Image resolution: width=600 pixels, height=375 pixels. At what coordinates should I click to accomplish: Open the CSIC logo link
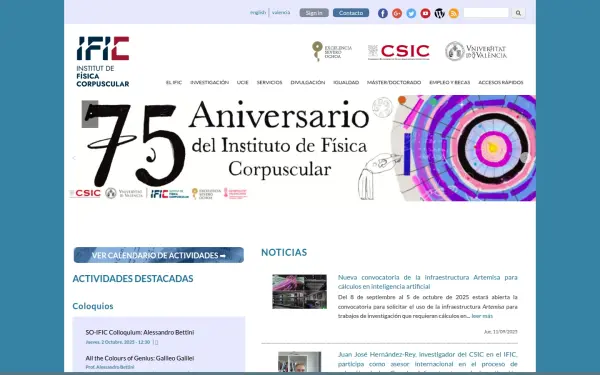[x=398, y=52]
